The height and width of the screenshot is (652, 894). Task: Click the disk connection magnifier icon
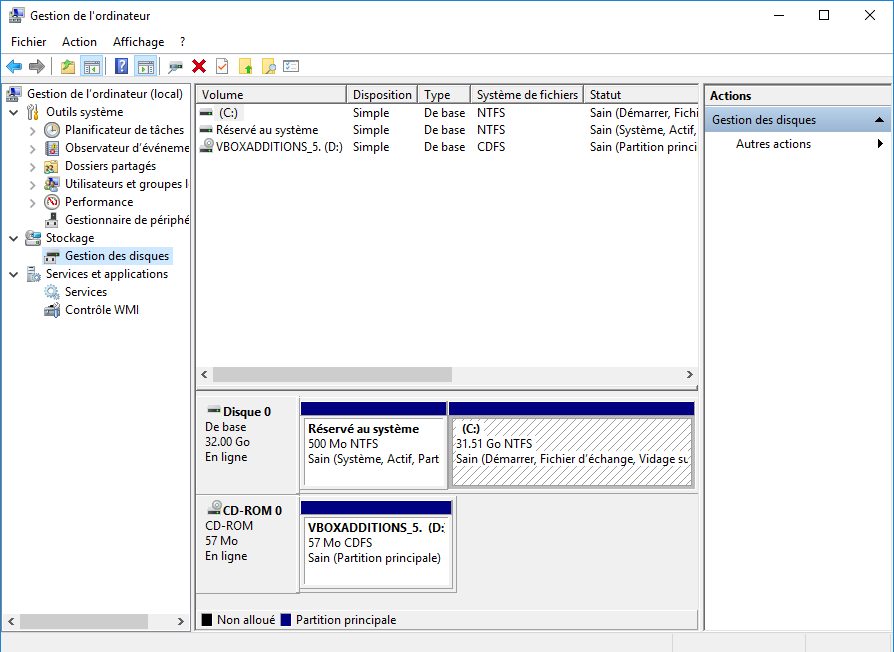[176, 67]
